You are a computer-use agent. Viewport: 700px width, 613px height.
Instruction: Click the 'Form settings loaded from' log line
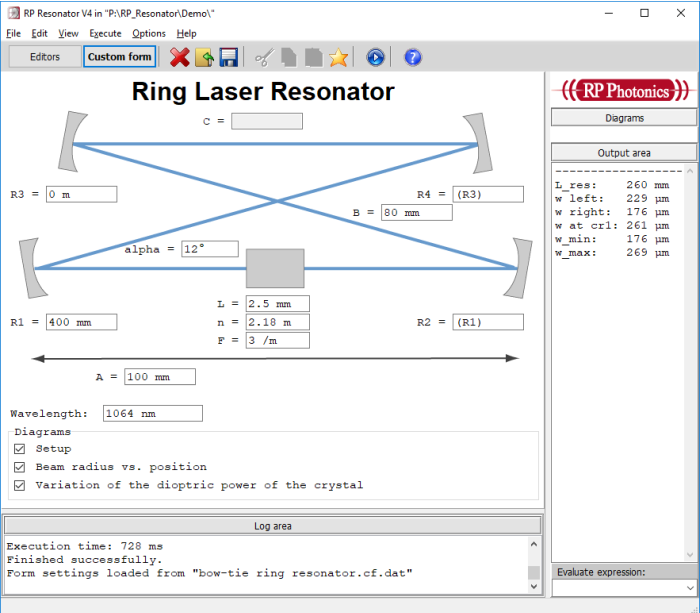[x=209, y=573]
